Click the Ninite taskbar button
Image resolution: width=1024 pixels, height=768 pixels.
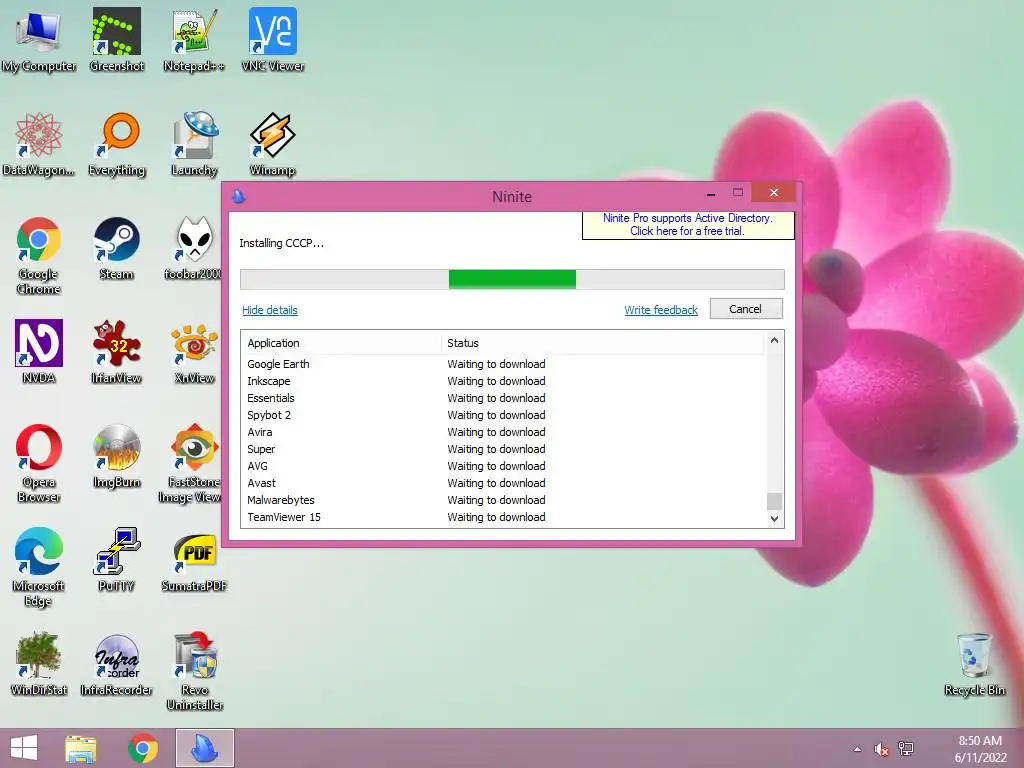click(204, 748)
